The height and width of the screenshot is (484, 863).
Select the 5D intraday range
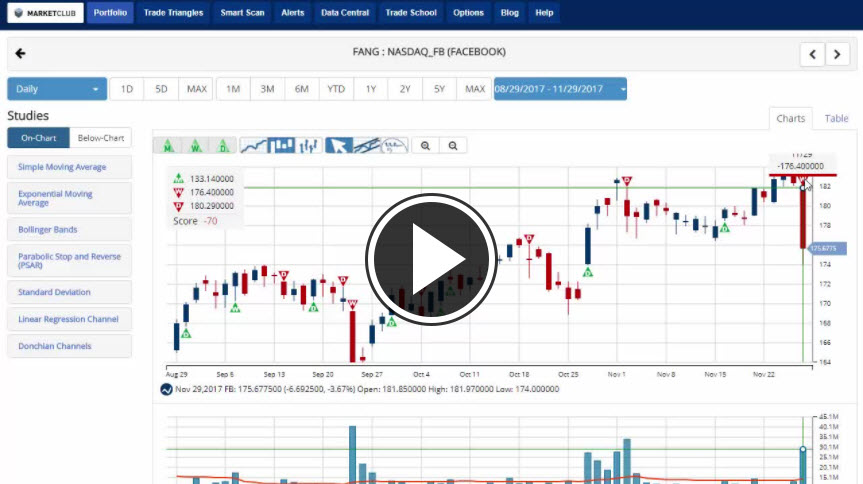coord(161,89)
